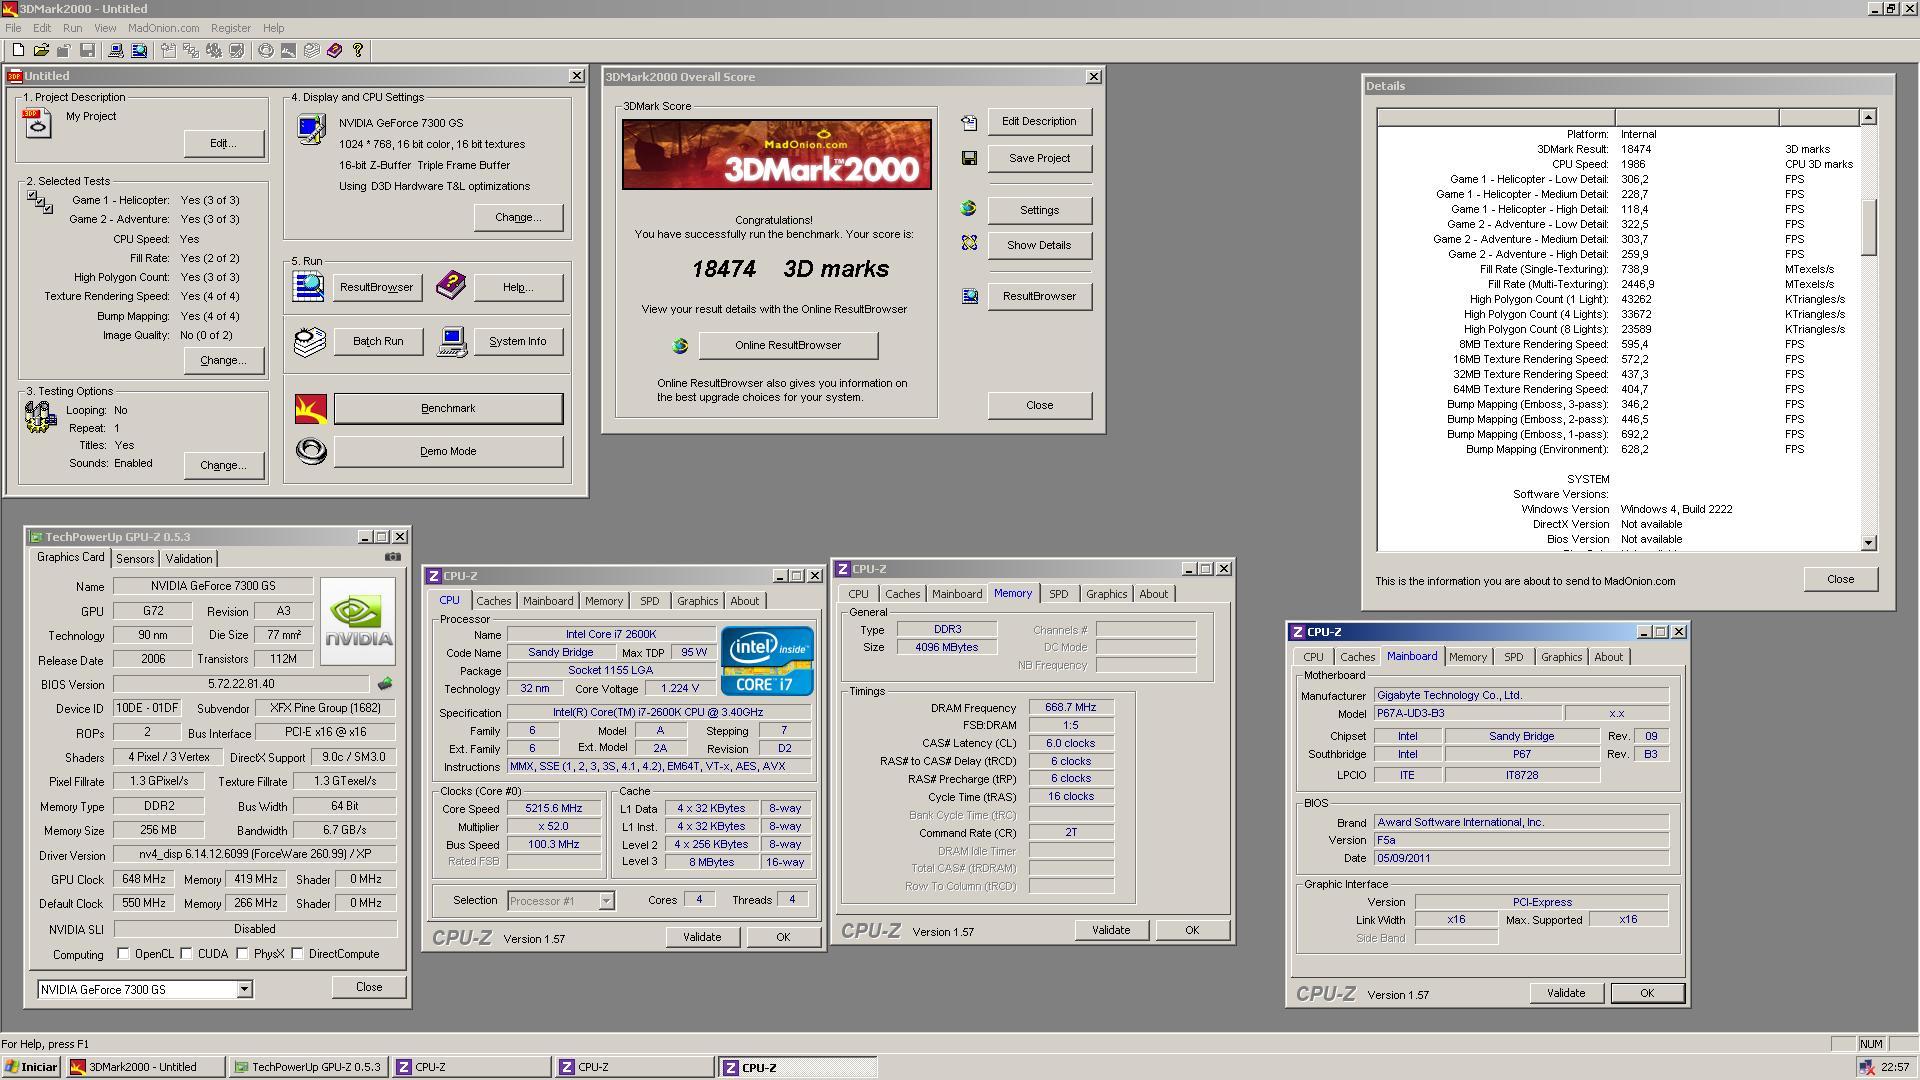Click the Intel Core i7 logo in CPU-Z
This screenshot has height=1080, width=1920.
tap(767, 661)
